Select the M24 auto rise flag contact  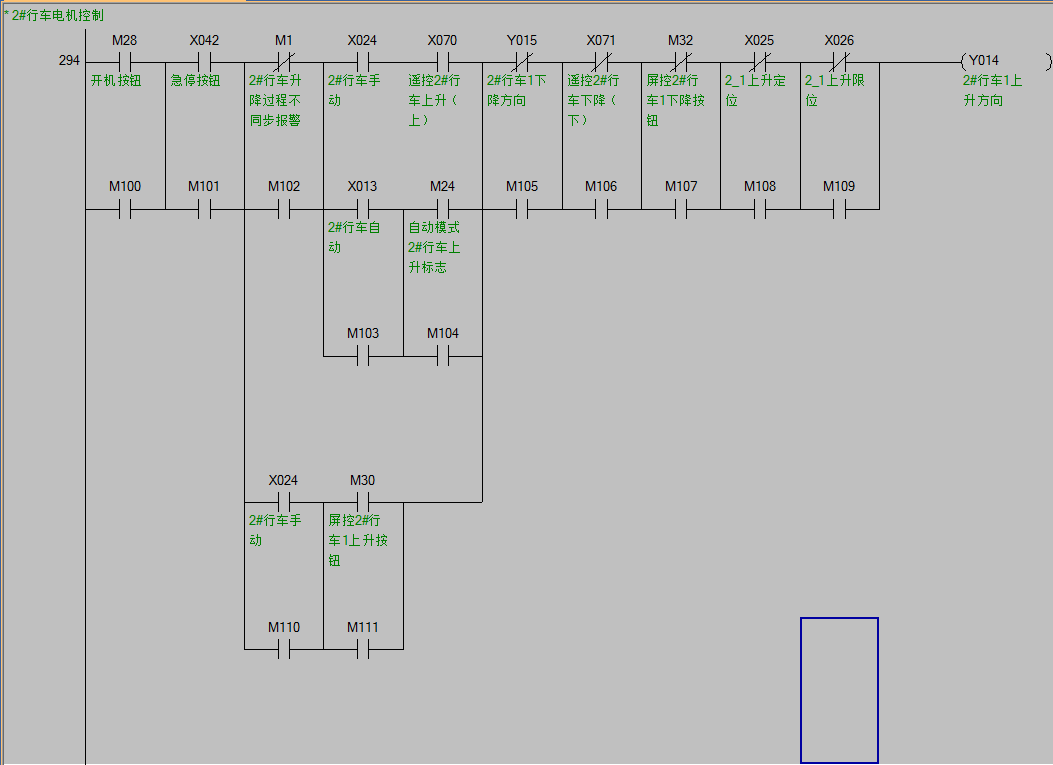coord(442,209)
